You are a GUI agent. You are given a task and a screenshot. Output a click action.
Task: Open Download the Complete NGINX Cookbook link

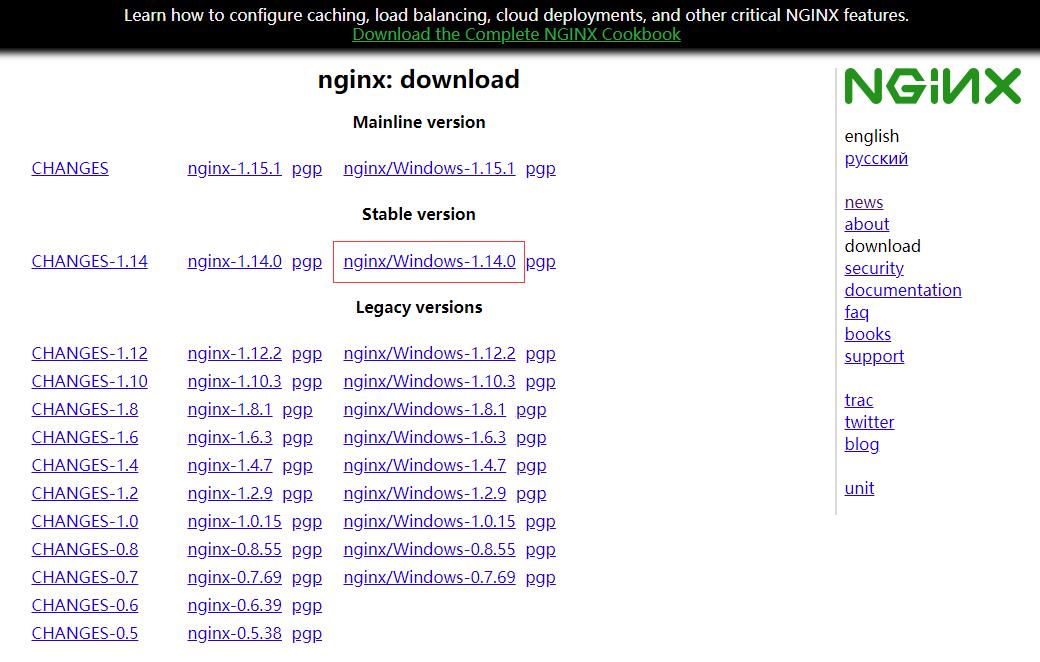pyautogui.click(x=516, y=34)
